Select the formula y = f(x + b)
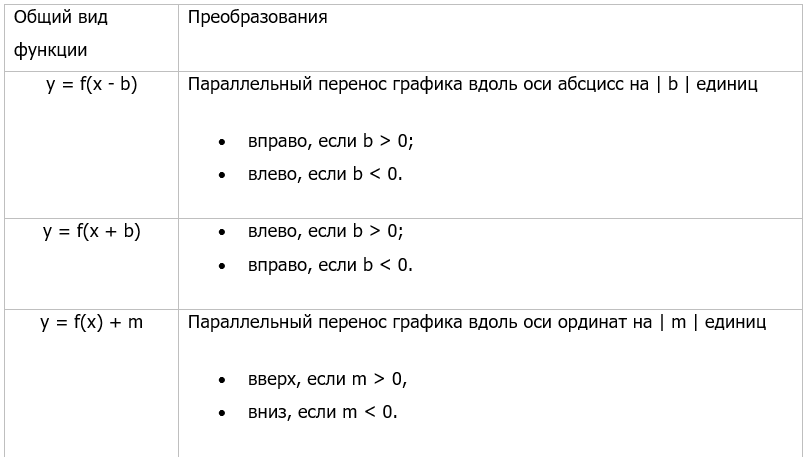The image size is (807, 457). (92, 231)
